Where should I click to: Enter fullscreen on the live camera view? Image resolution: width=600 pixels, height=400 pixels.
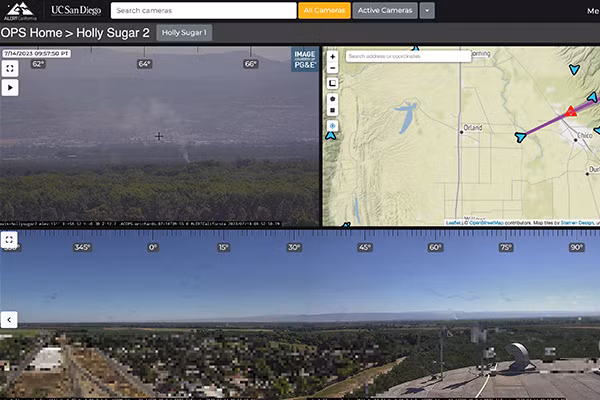pos(9,68)
